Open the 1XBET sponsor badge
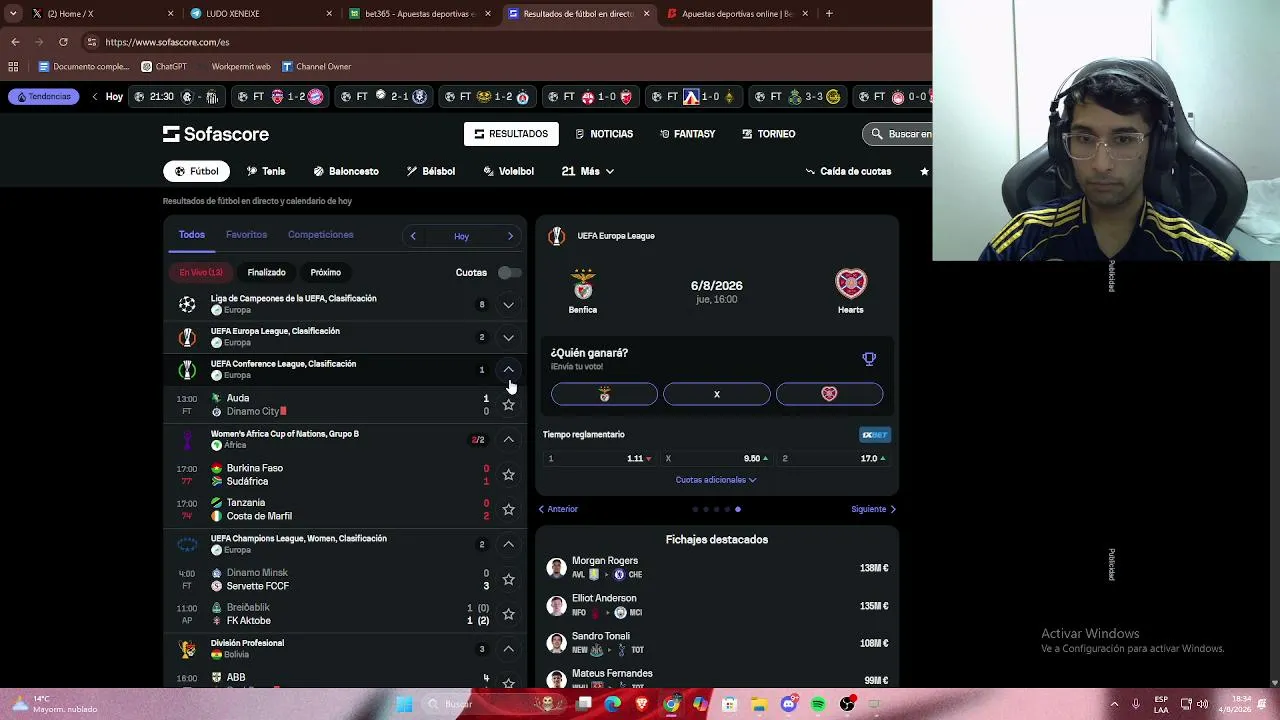The height and width of the screenshot is (720, 1280). tap(874, 435)
